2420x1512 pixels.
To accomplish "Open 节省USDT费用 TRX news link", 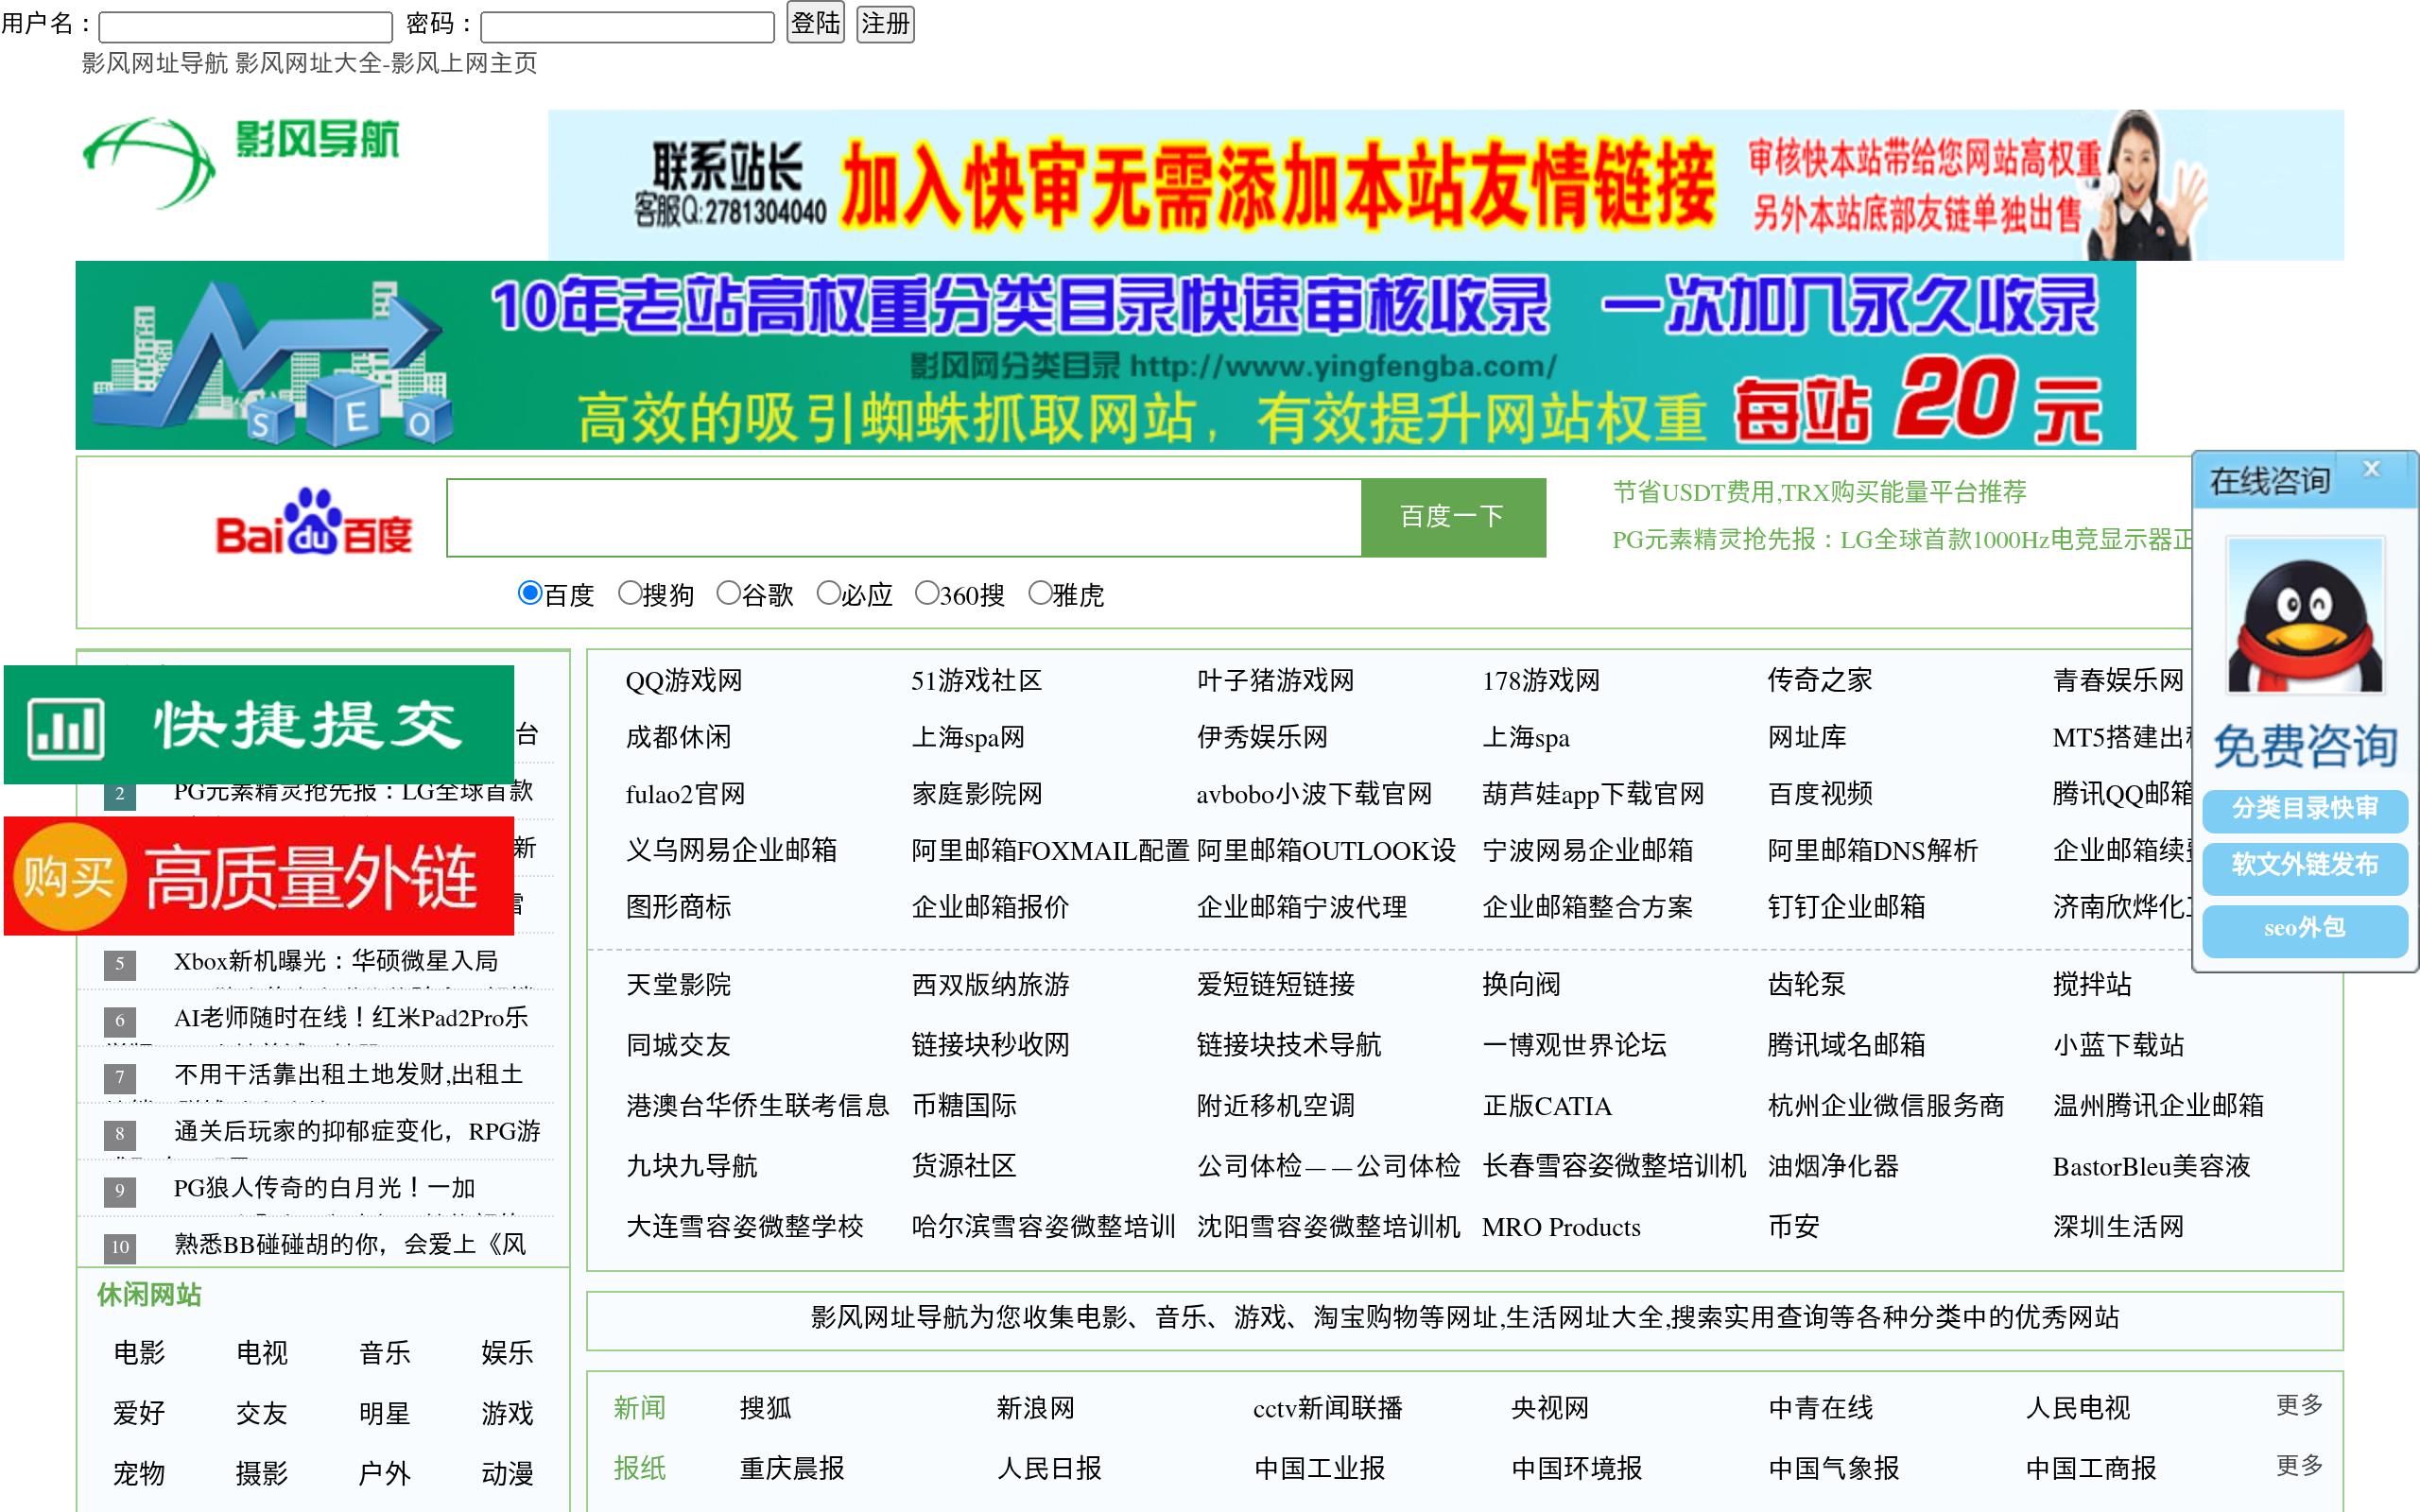I will point(1819,492).
